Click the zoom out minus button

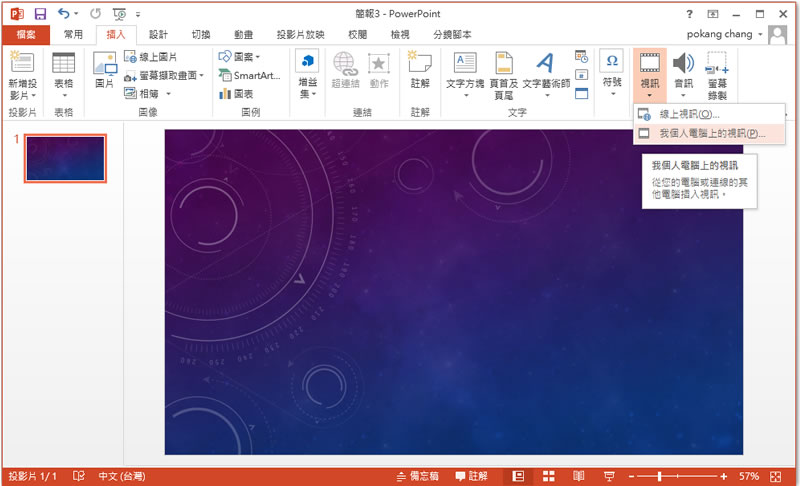click(631, 476)
